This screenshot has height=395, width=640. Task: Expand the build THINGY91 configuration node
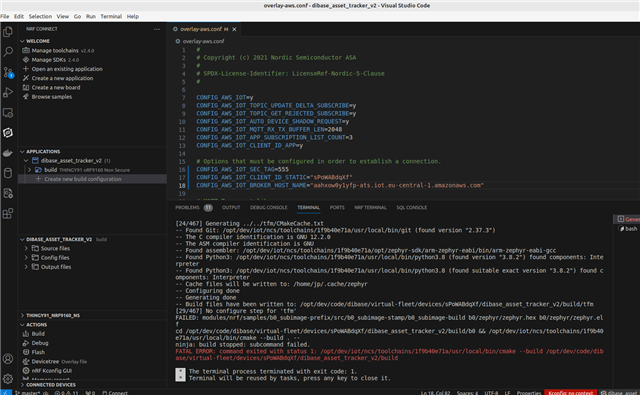[x=29, y=170]
